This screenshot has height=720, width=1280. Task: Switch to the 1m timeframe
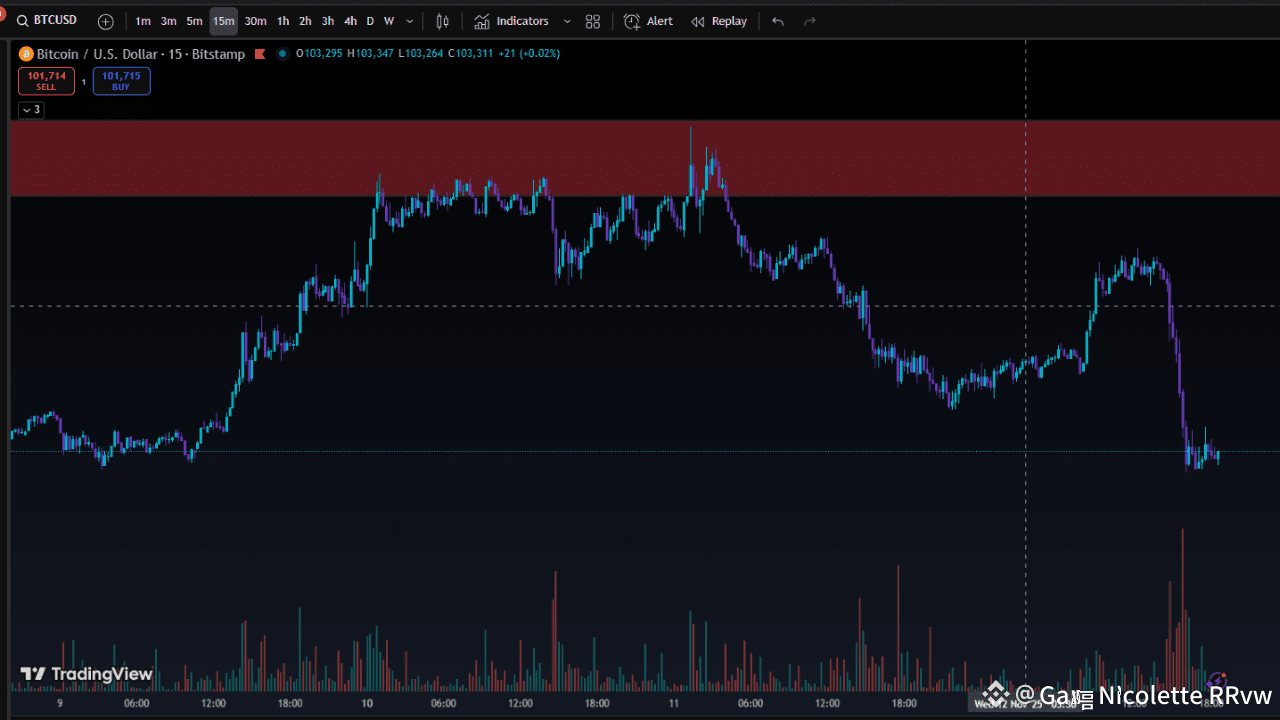[143, 21]
